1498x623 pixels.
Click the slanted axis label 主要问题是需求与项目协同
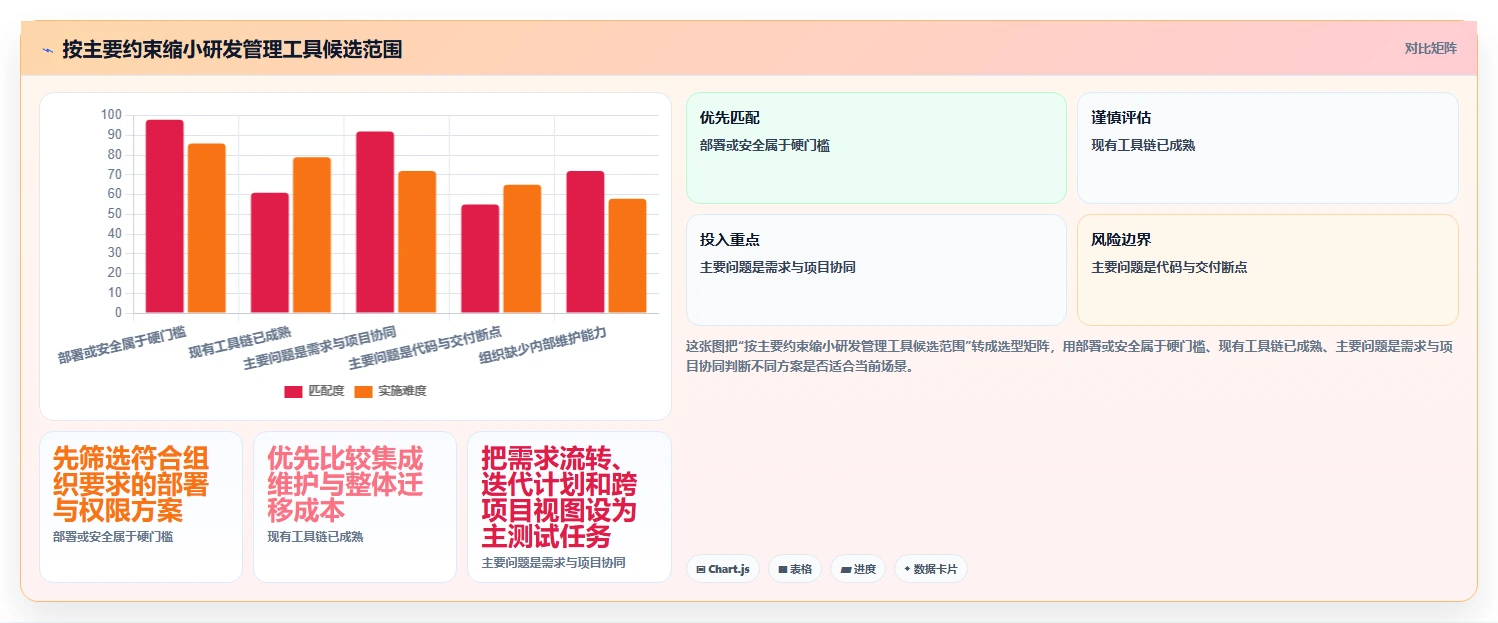tap(320, 348)
